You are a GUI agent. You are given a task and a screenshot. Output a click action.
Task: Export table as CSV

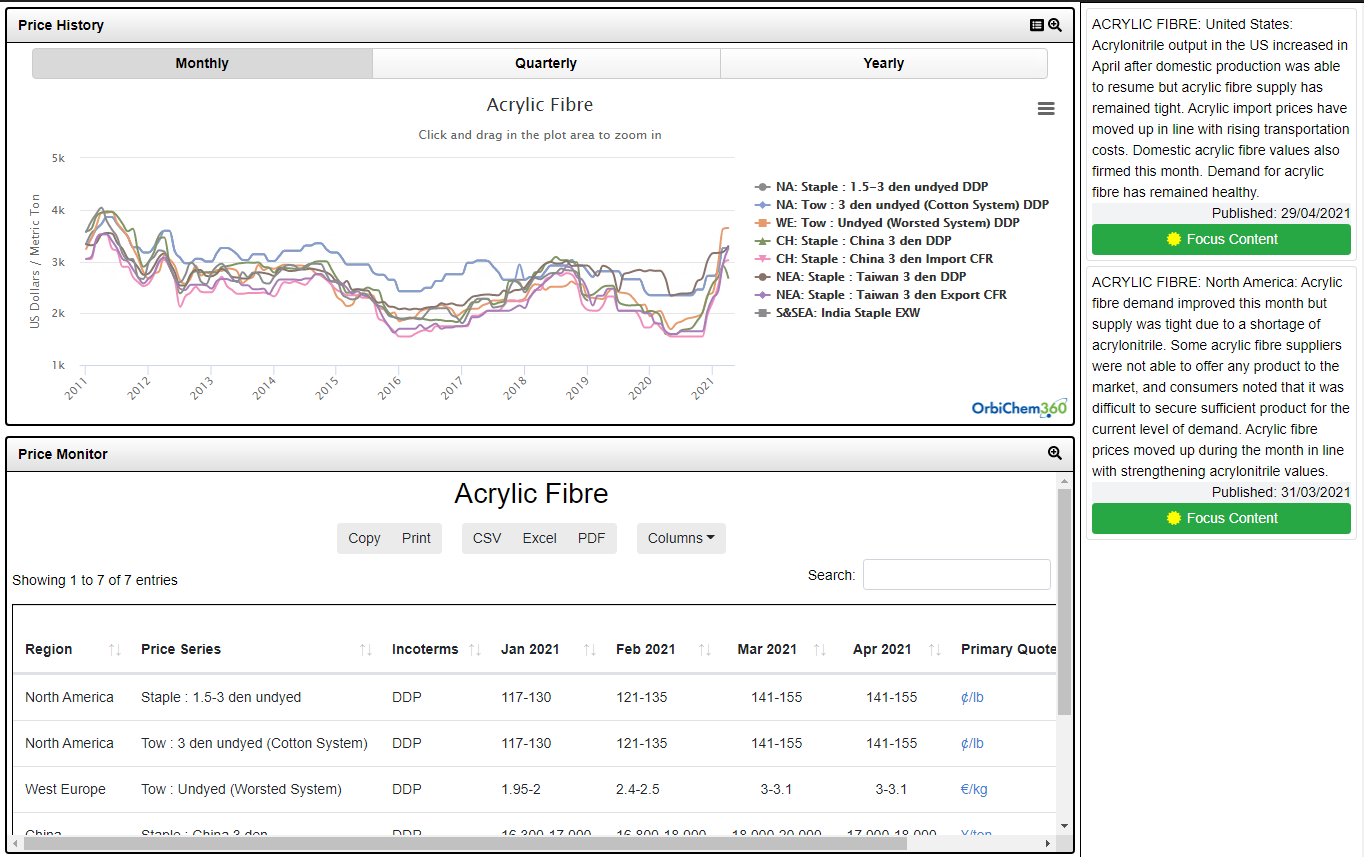487,538
